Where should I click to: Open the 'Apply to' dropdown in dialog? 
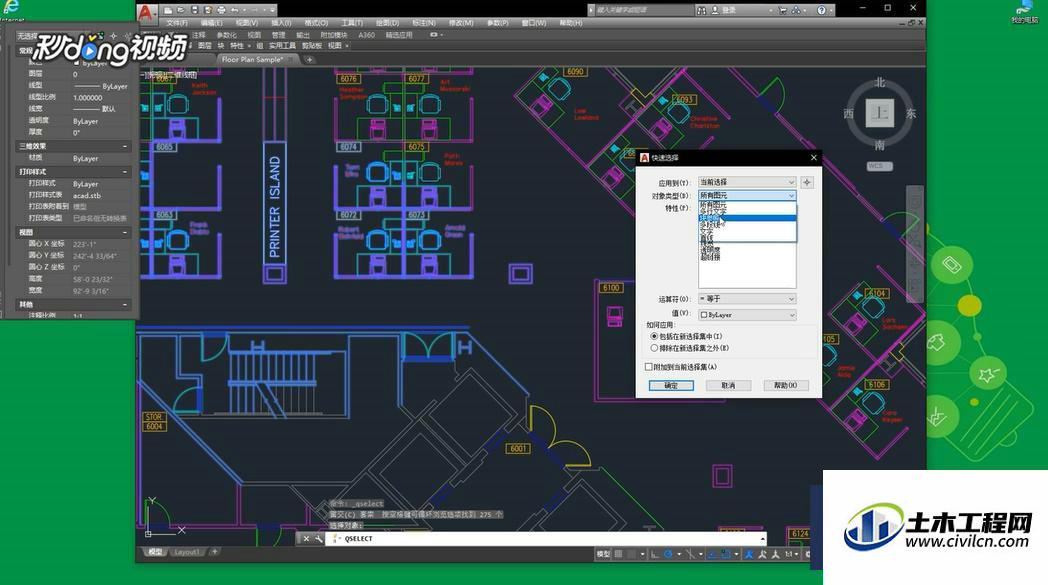[x=747, y=183]
